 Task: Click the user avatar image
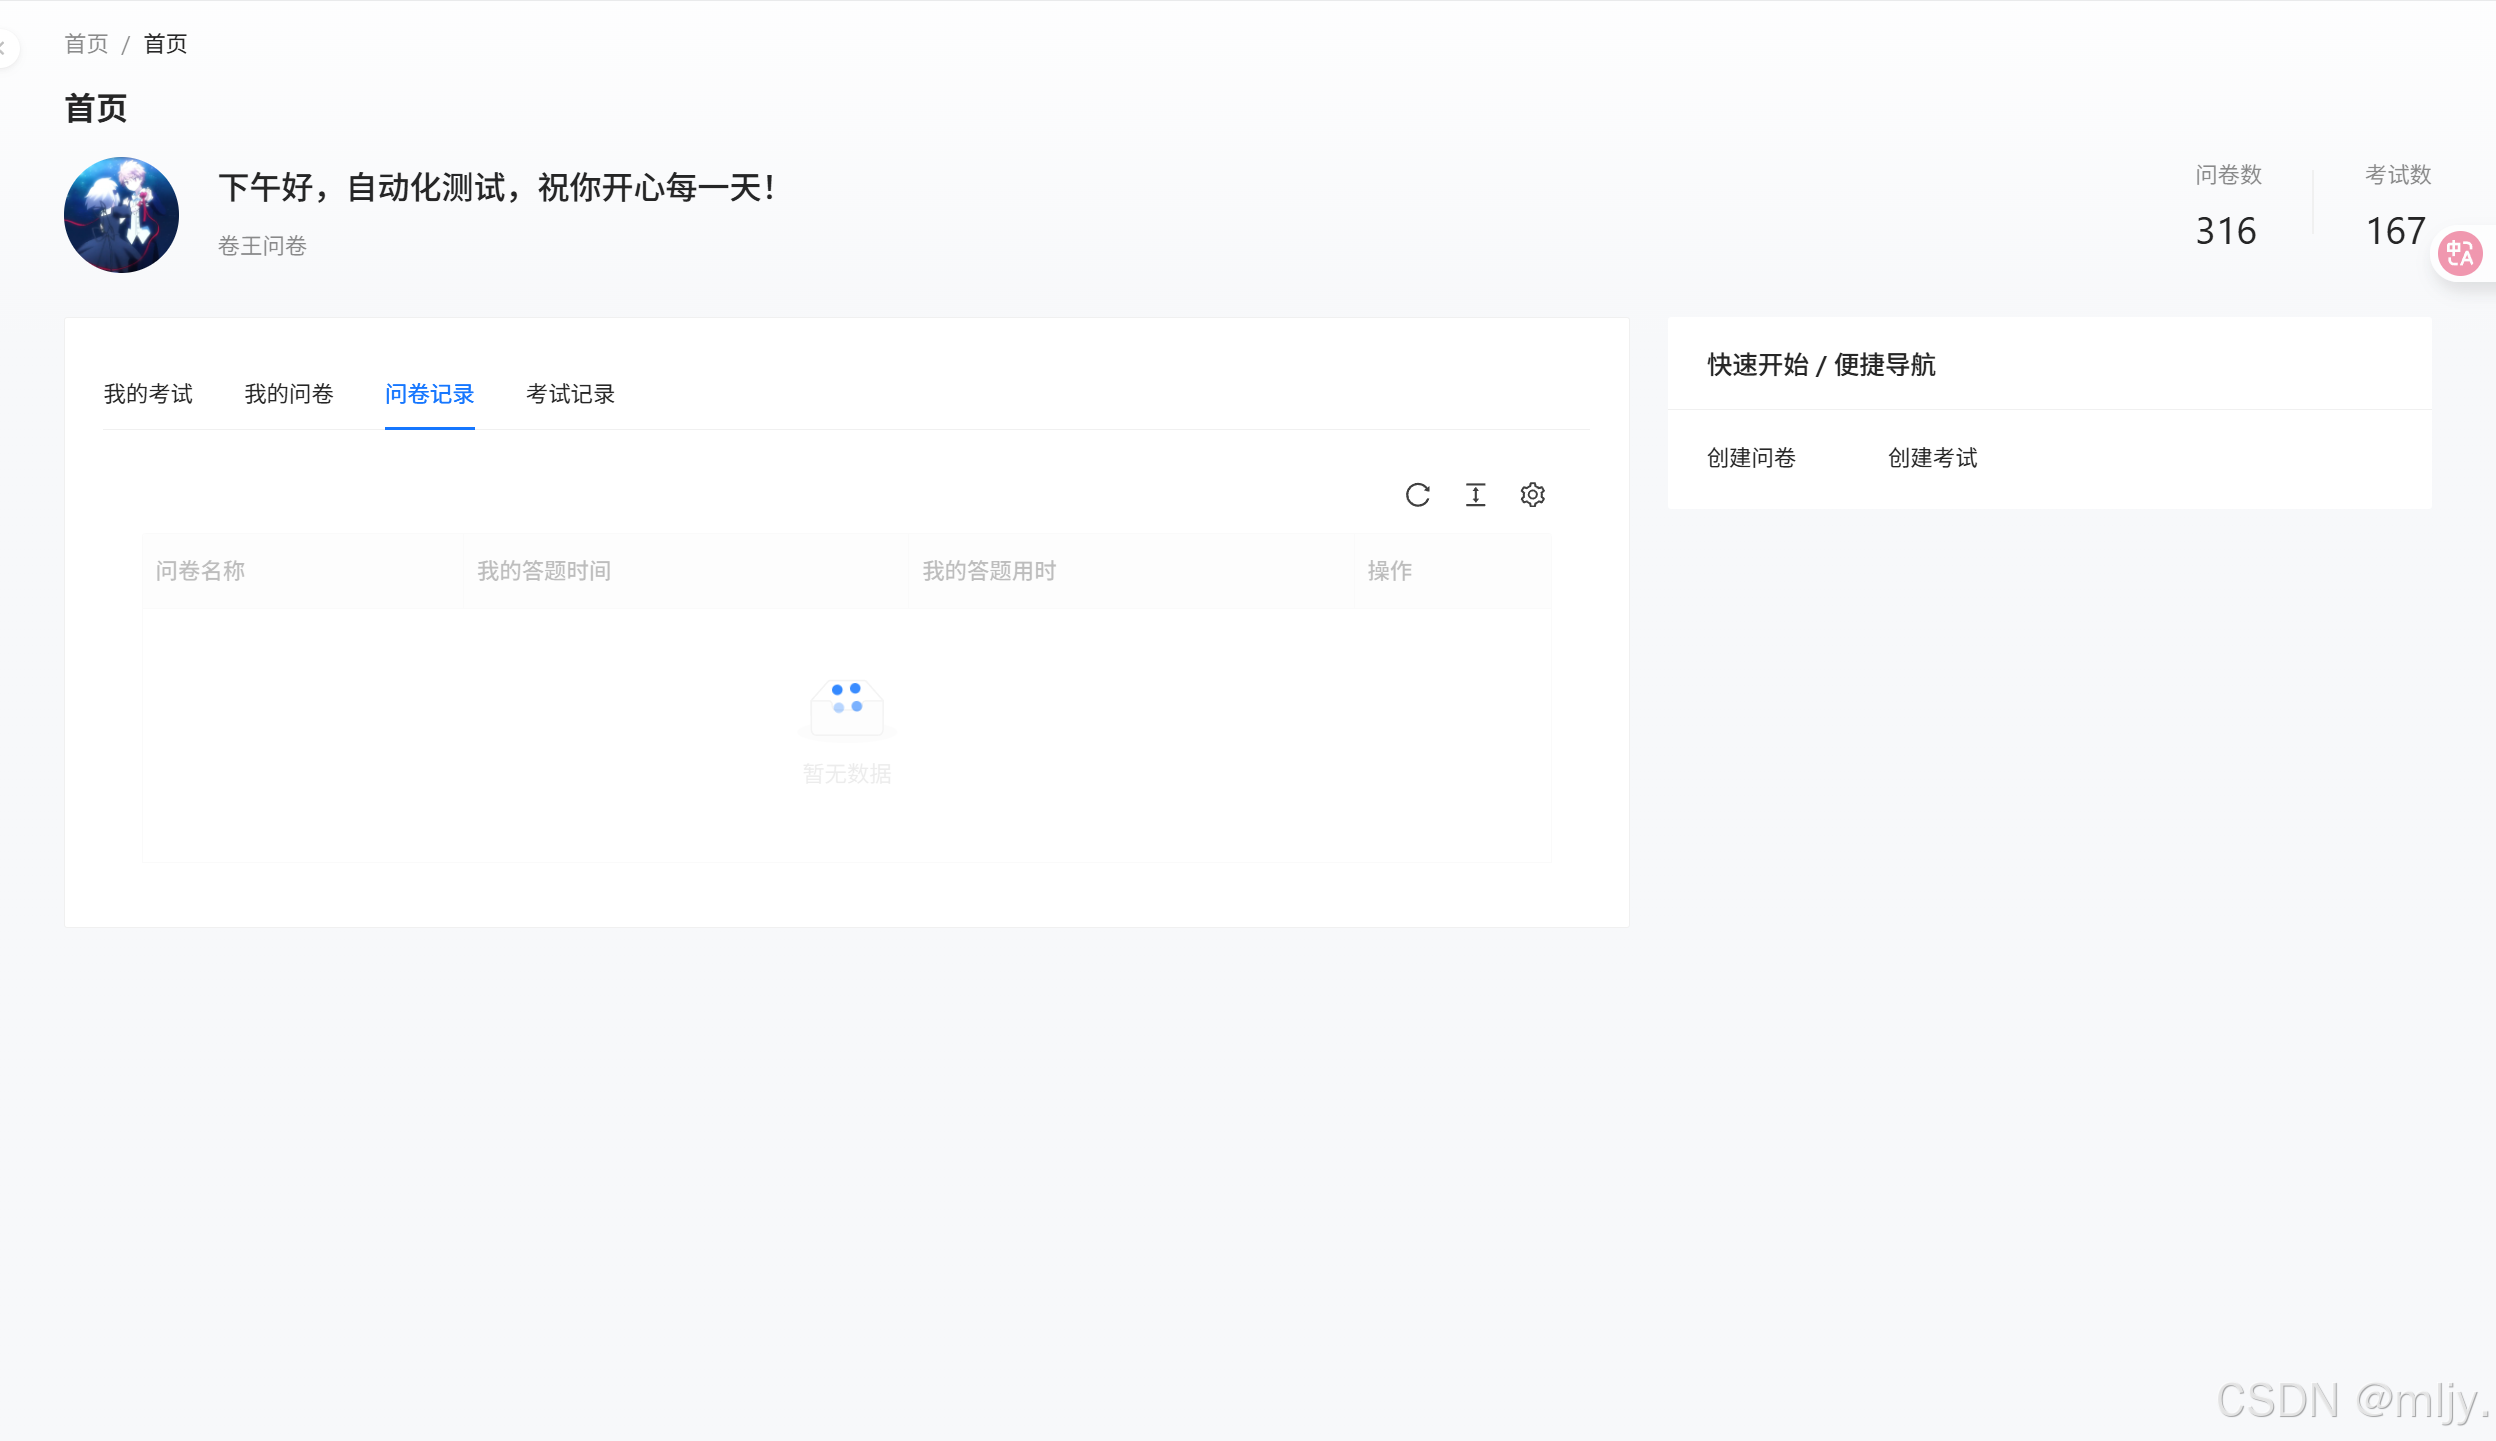pos(122,215)
